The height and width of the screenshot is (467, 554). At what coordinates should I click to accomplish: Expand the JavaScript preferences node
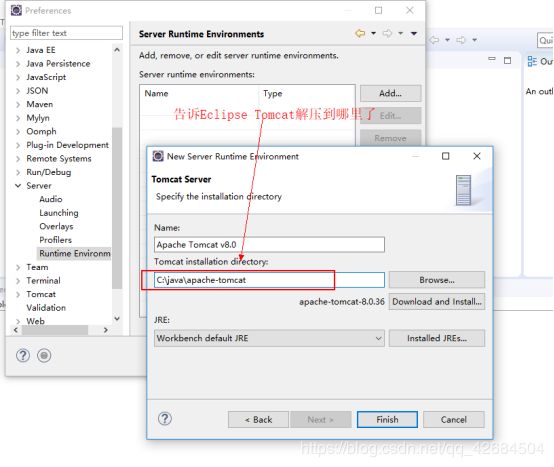pyautogui.click(x=18, y=77)
